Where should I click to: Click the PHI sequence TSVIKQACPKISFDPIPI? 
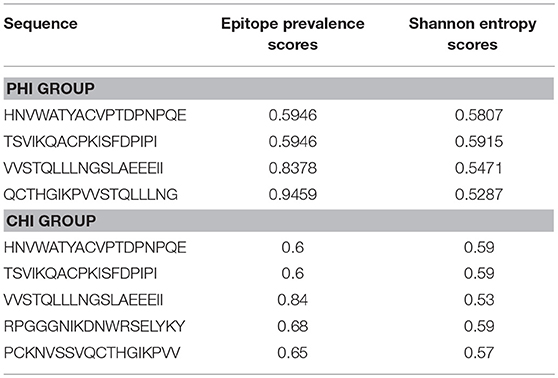[80, 142]
